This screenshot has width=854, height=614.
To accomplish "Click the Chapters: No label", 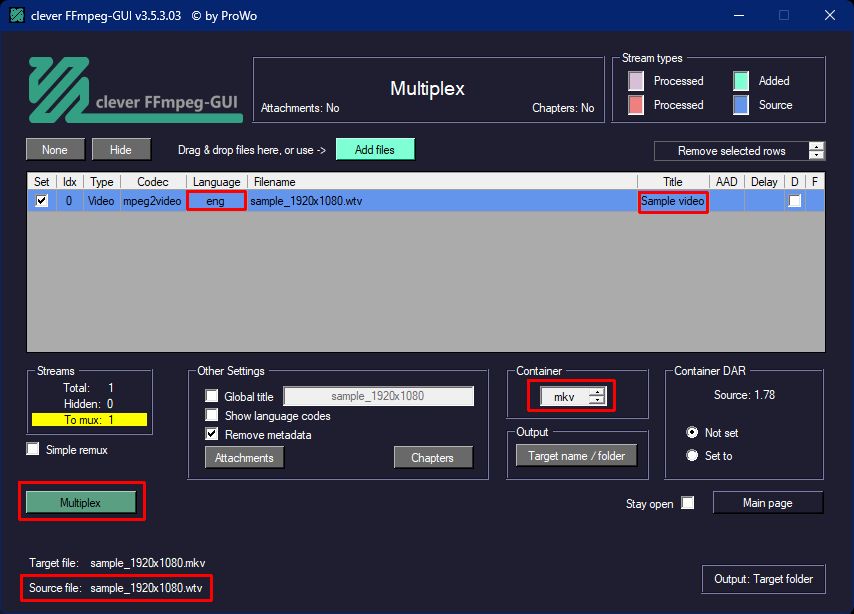I will point(563,108).
